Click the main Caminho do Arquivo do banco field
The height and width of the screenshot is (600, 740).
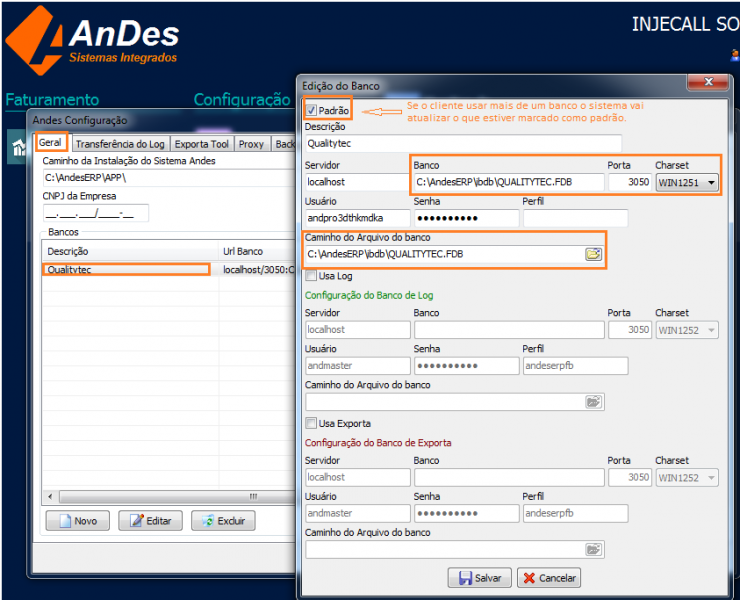pyautogui.click(x=445, y=254)
